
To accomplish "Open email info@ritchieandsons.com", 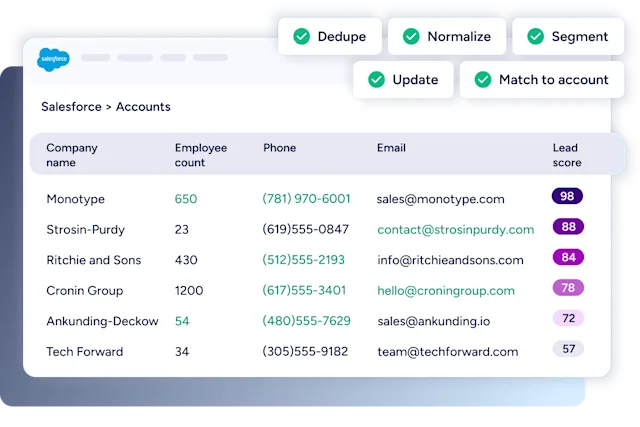I will pos(450,260).
